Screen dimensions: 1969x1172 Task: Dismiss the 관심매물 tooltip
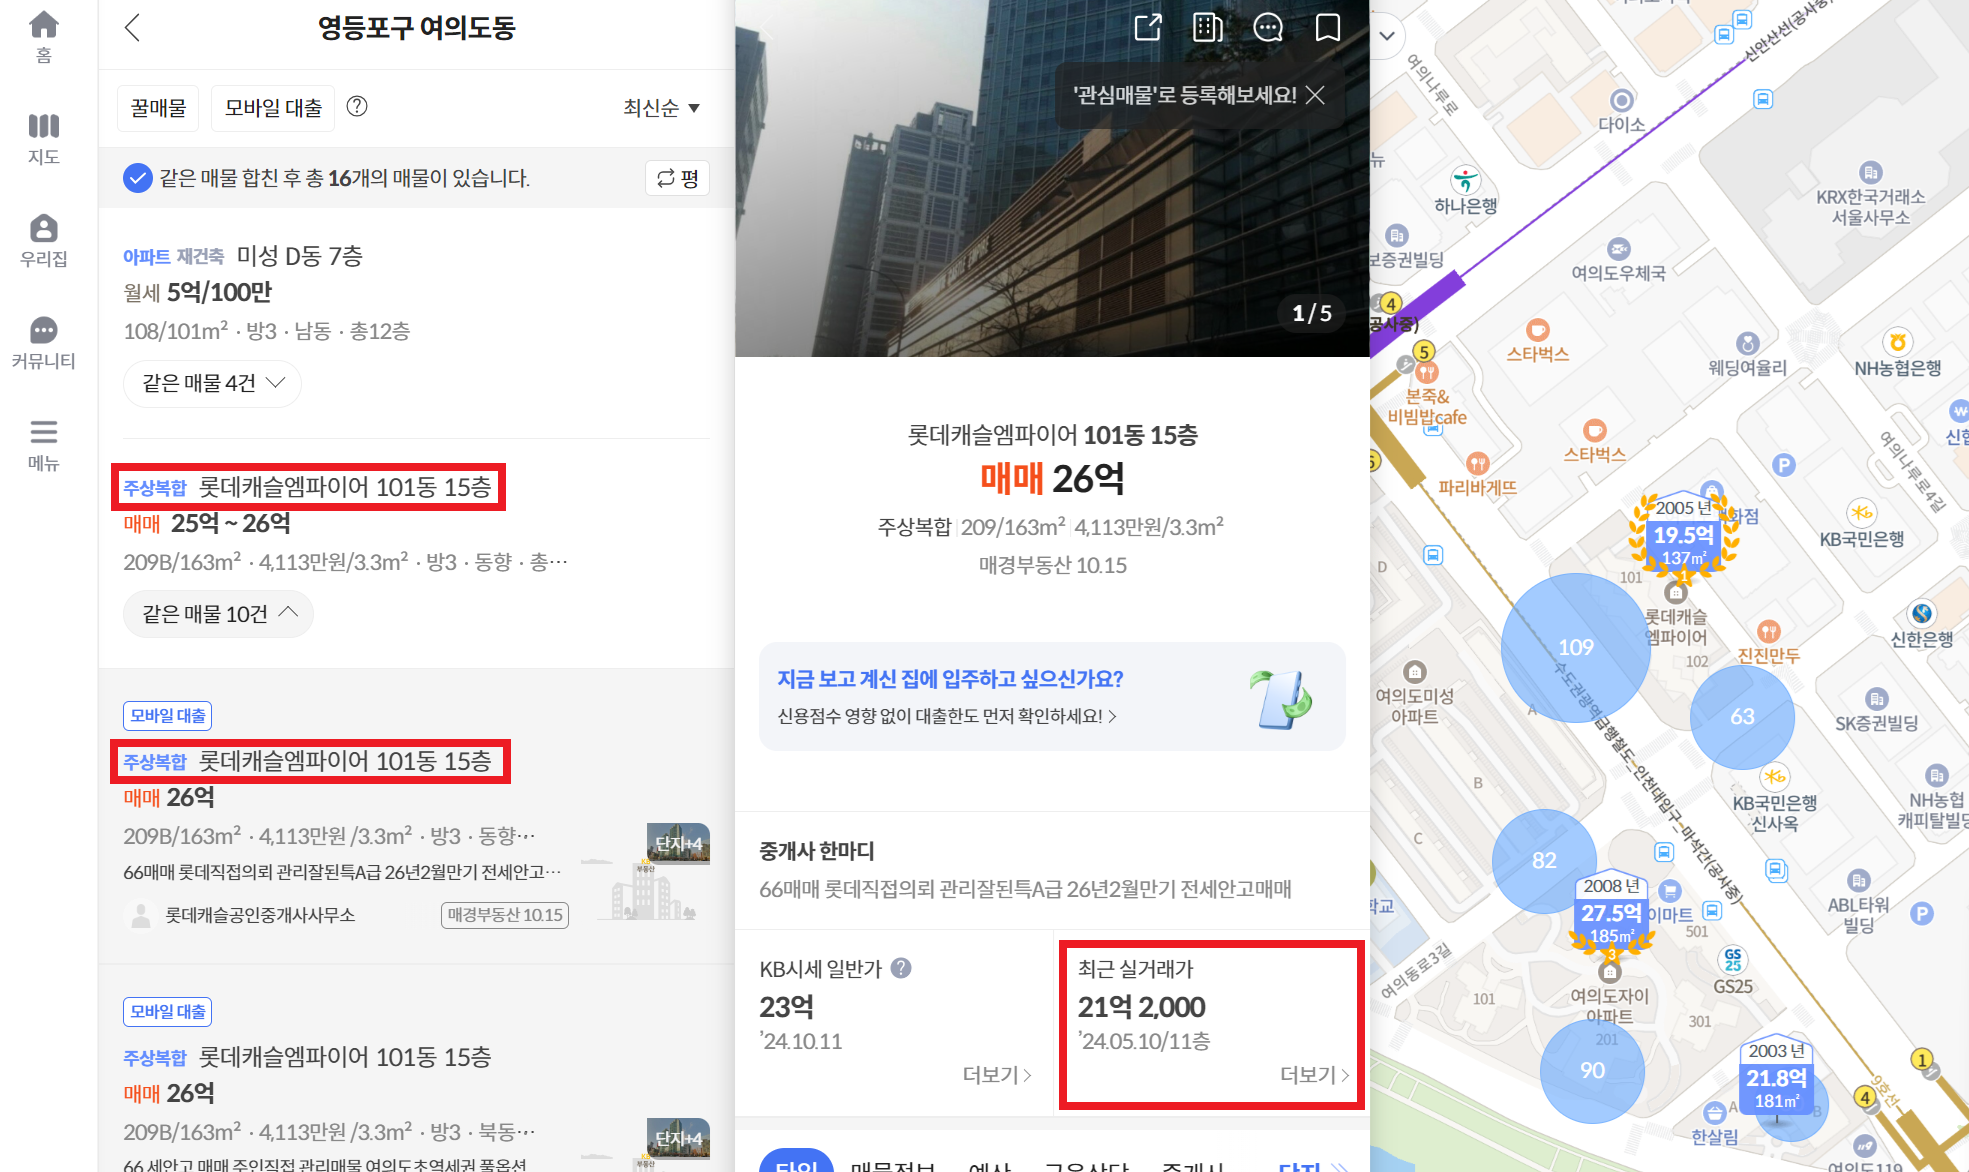pos(1316,95)
